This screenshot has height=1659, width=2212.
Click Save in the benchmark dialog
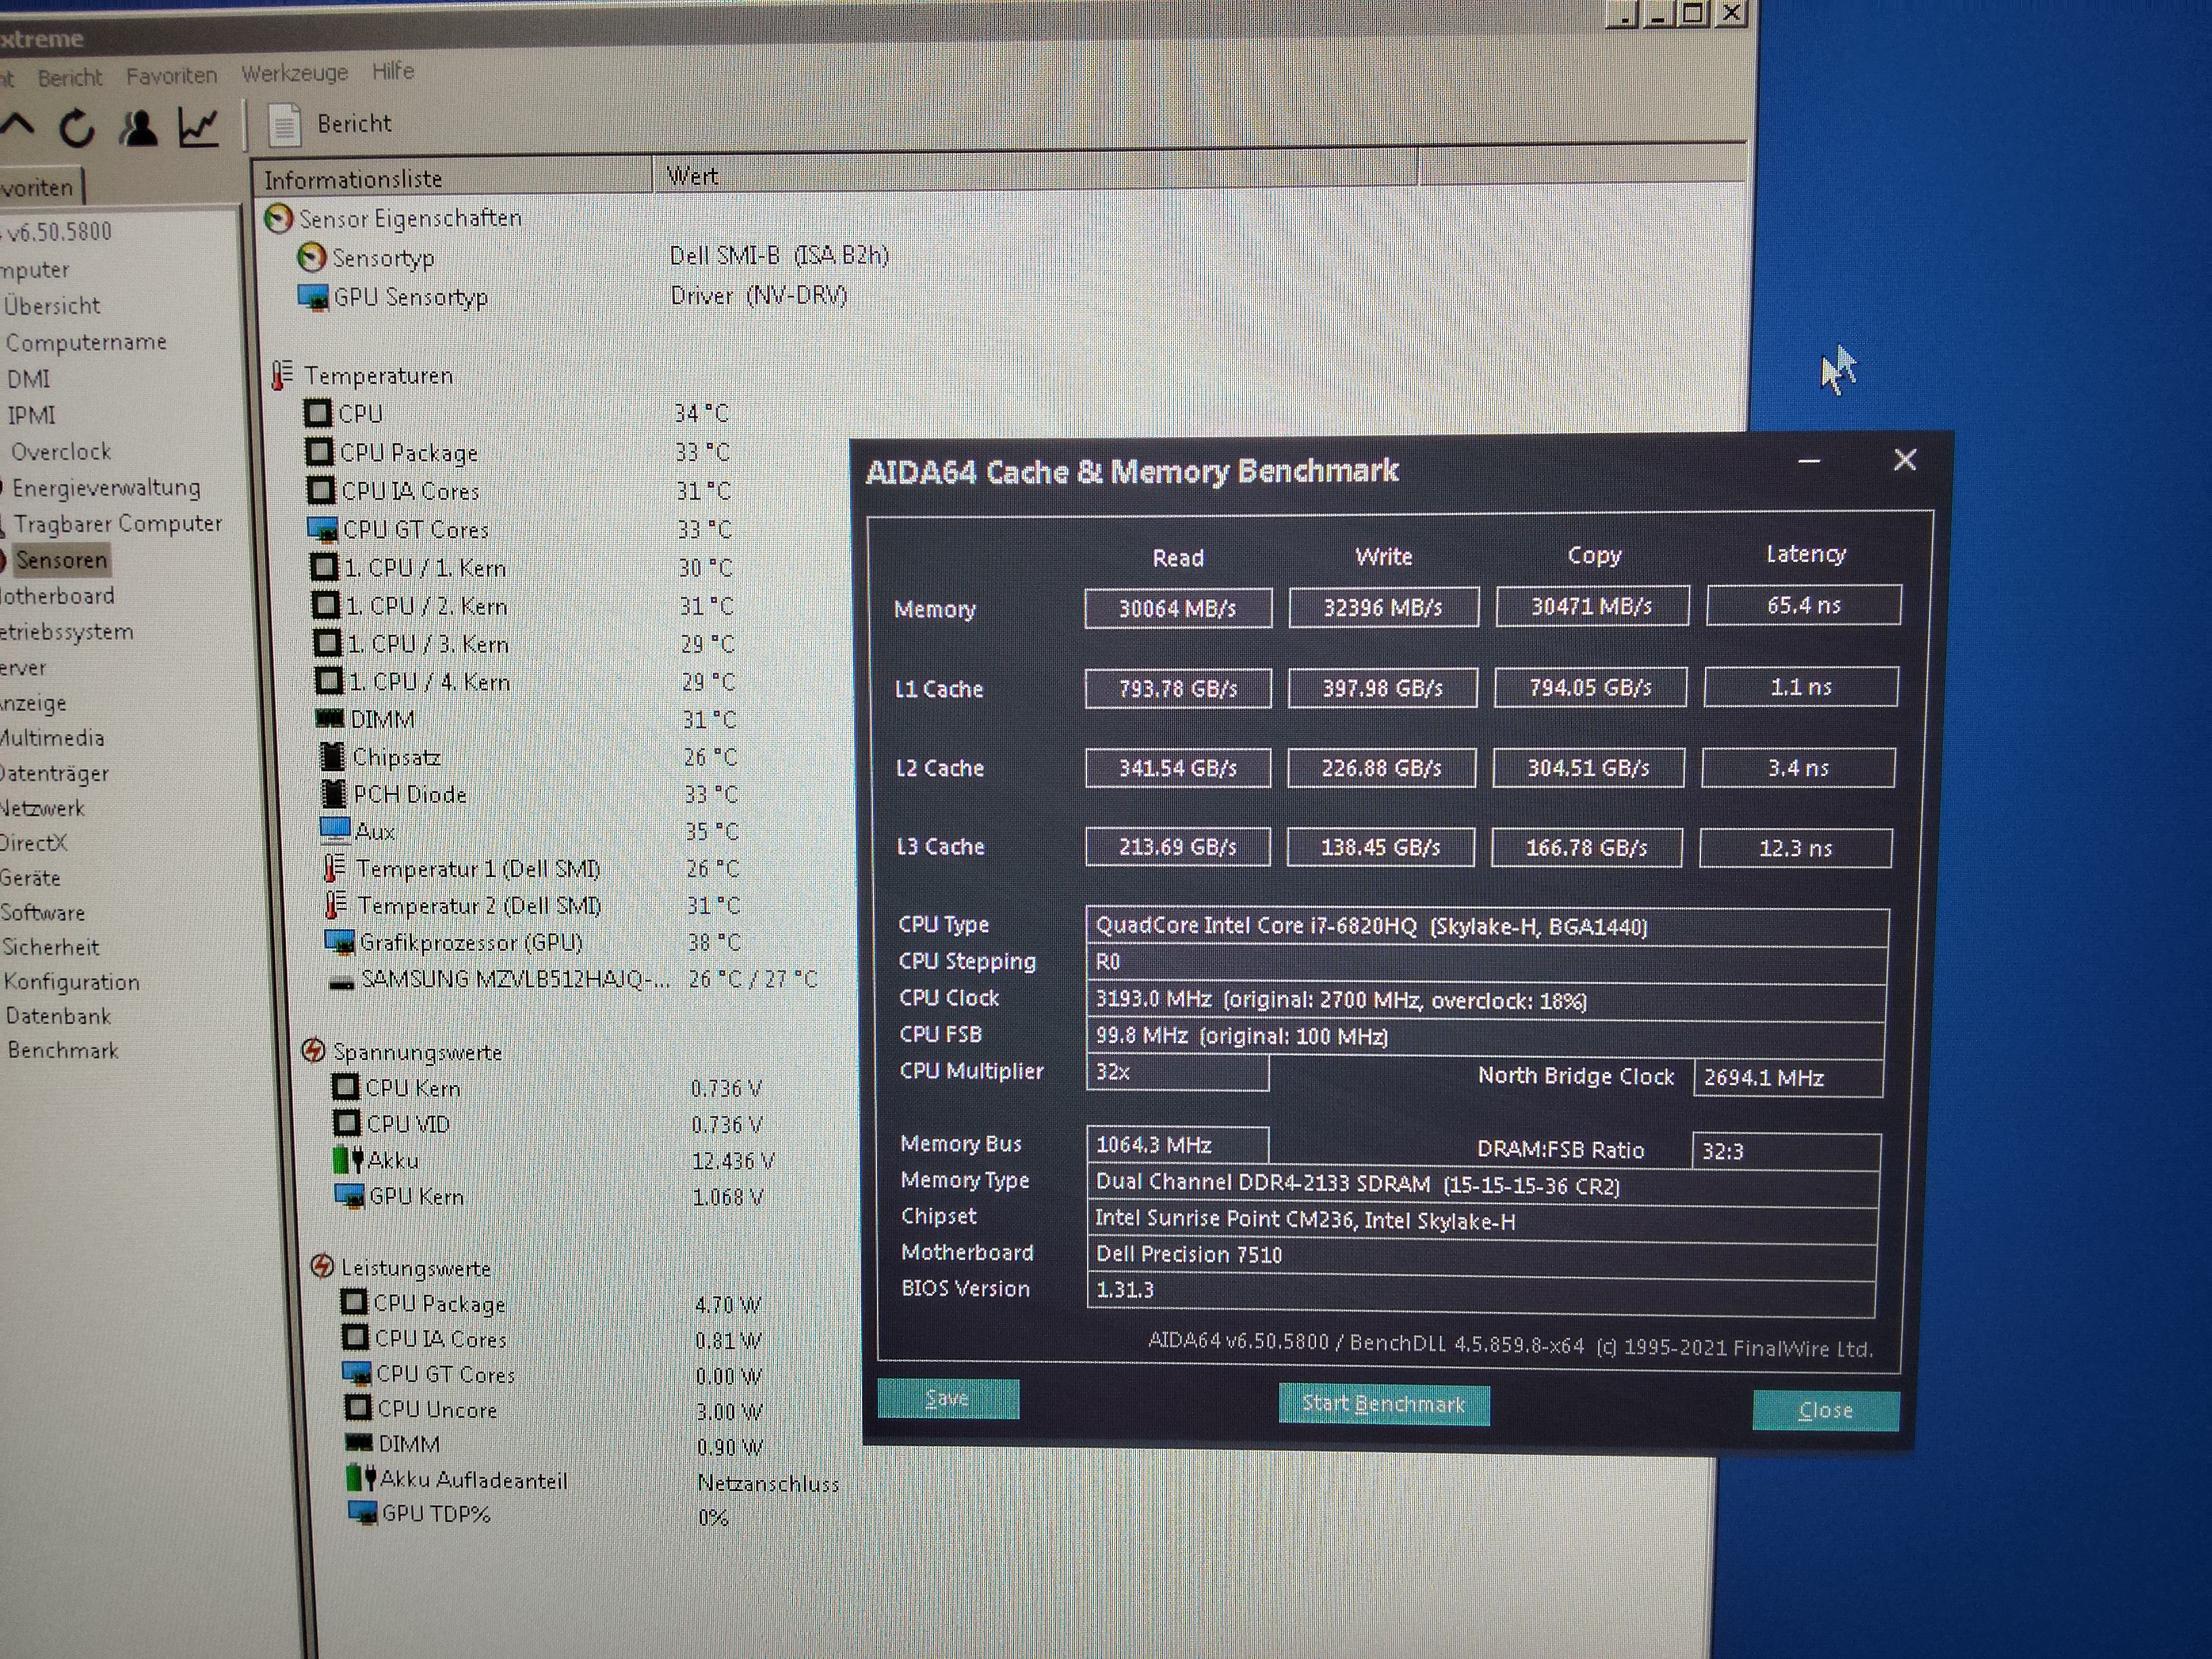point(948,1398)
